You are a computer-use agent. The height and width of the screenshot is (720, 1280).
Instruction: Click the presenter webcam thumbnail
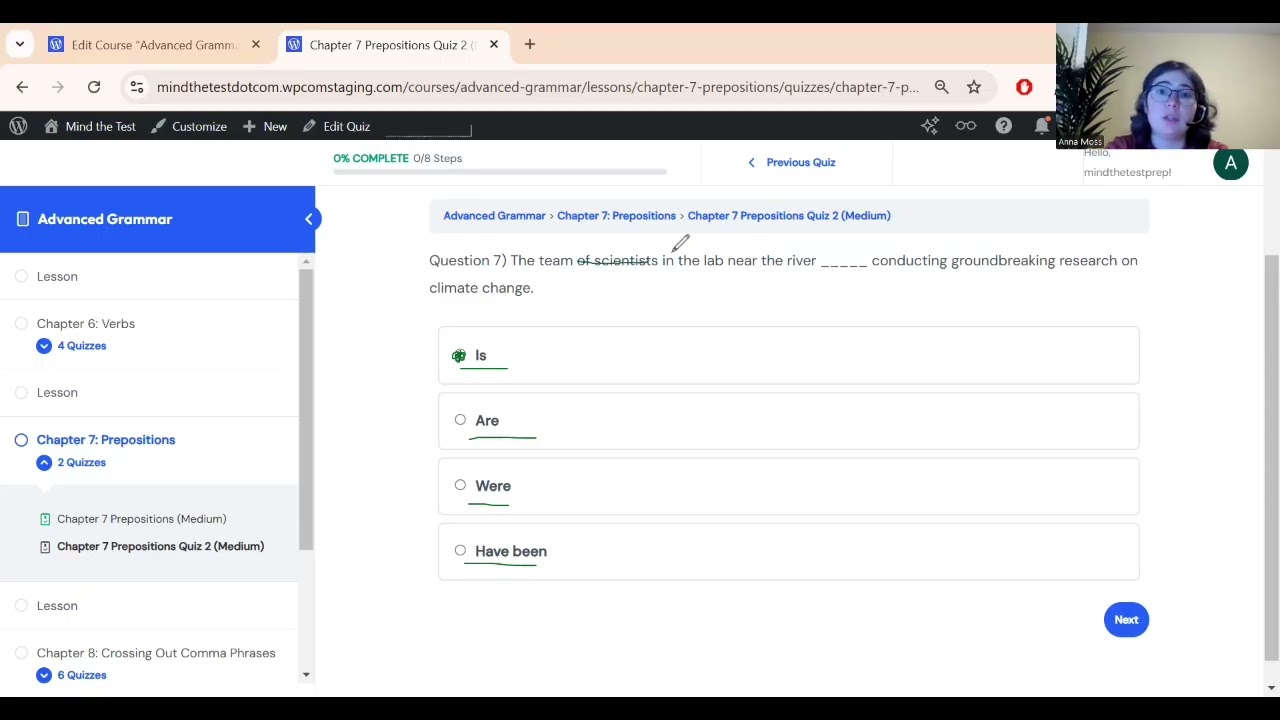click(1168, 86)
